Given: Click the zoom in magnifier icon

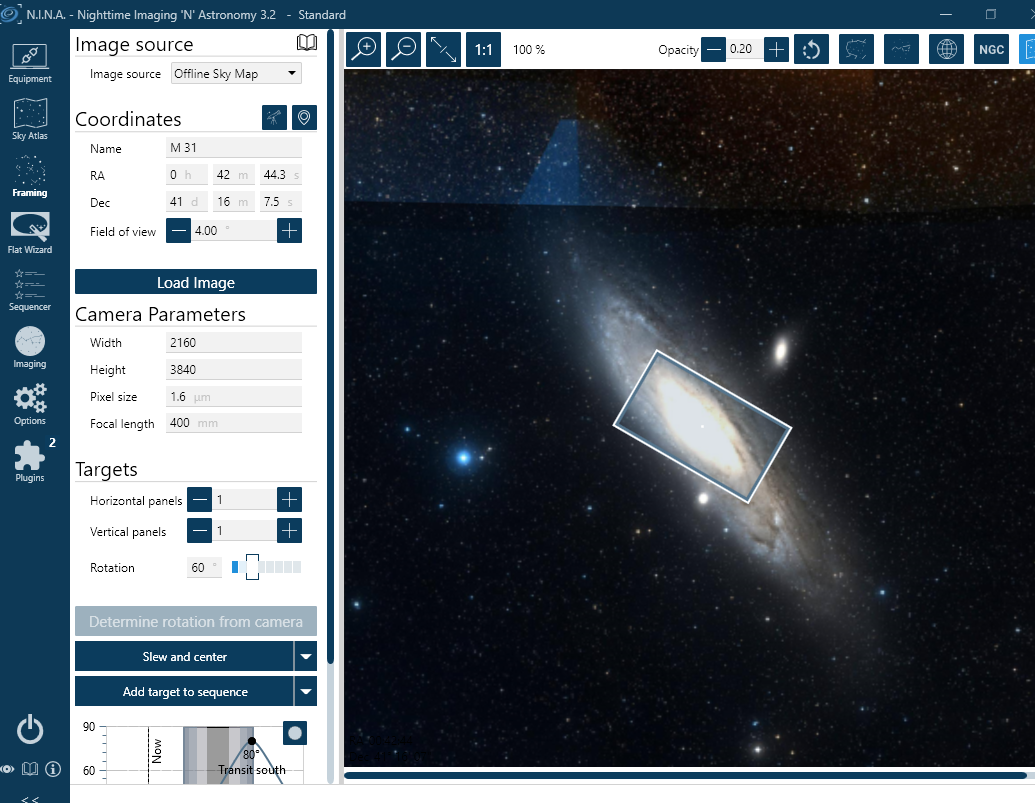Looking at the screenshot, I should pos(364,49).
